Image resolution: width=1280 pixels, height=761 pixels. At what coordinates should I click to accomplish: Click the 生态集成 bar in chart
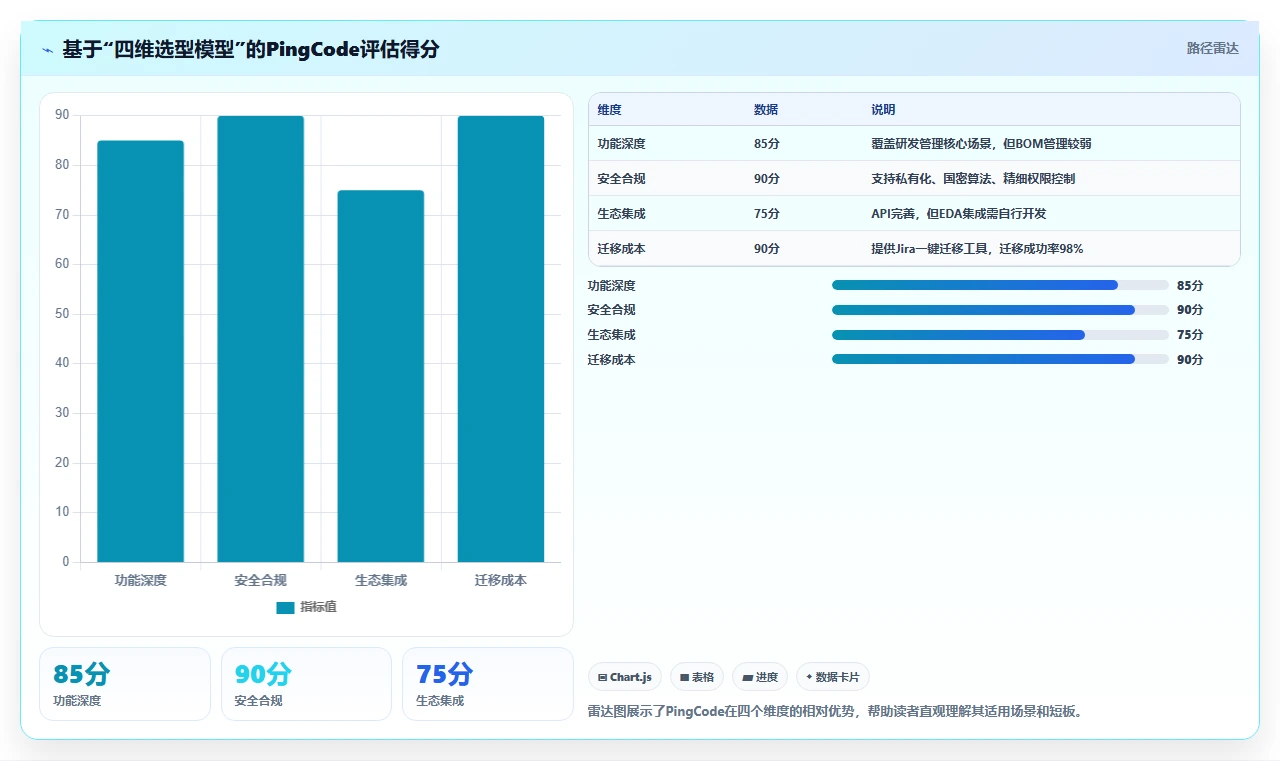pyautogui.click(x=380, y=376)
